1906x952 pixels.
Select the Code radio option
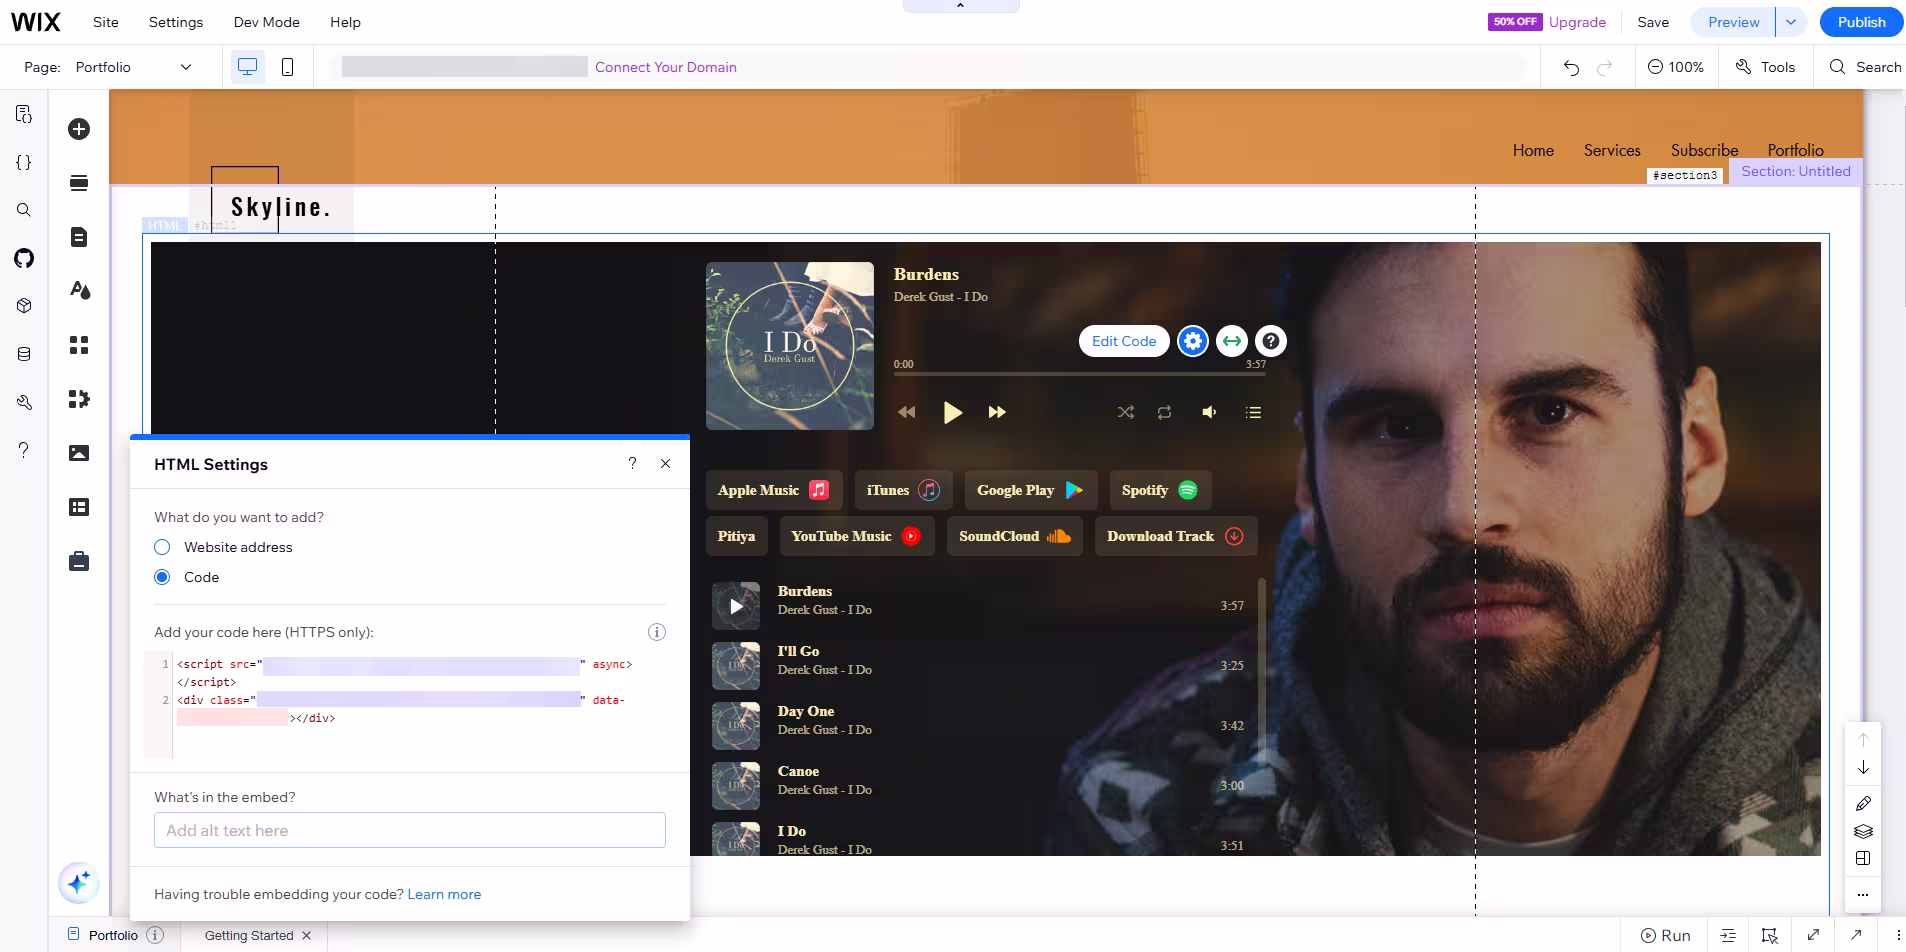pyautogui.click(x=162, y=577)
